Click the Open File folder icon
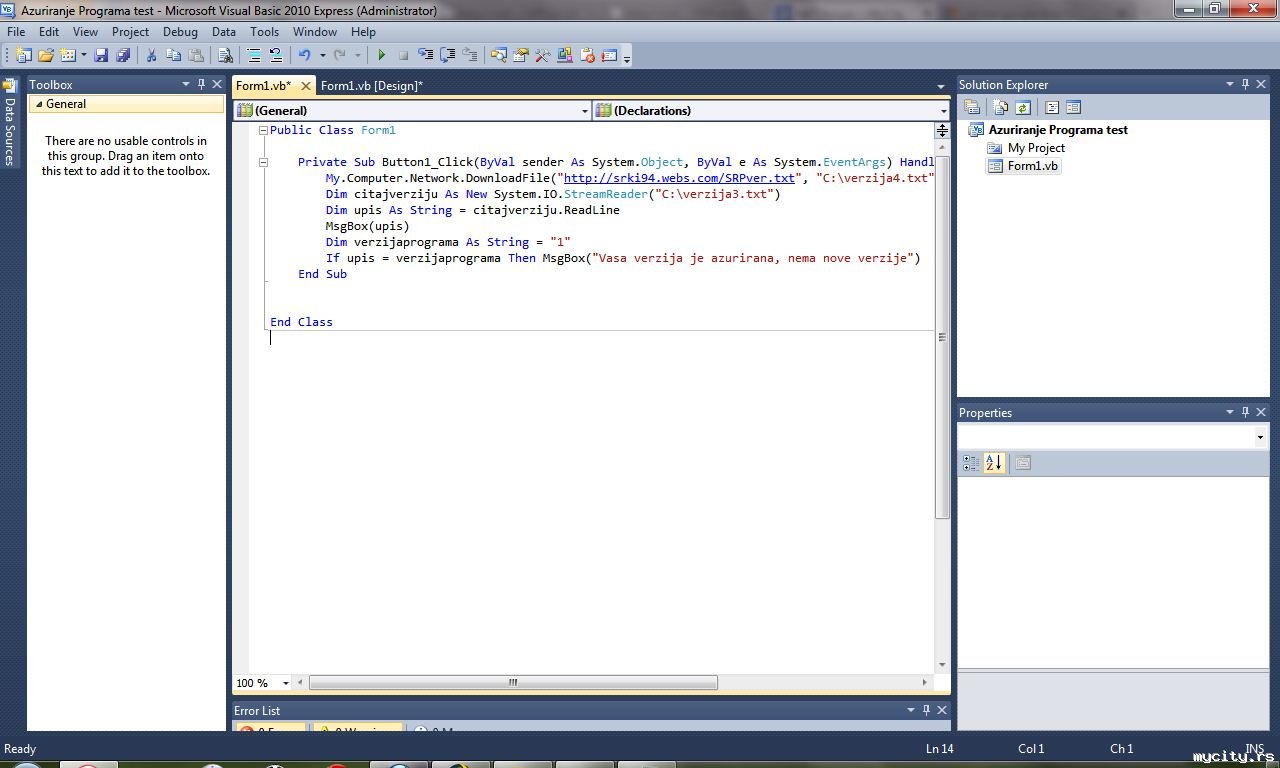The width and height of the screenshot is (1280, 768). (x=46, y=56)
